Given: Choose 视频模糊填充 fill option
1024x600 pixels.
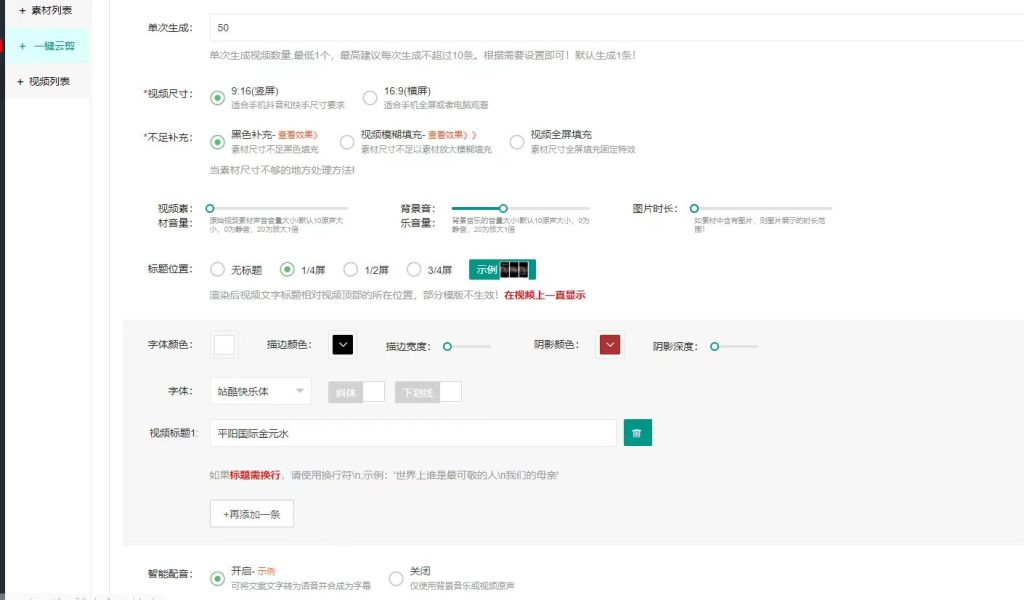Looking at the screenshot, I should (347, 142).
